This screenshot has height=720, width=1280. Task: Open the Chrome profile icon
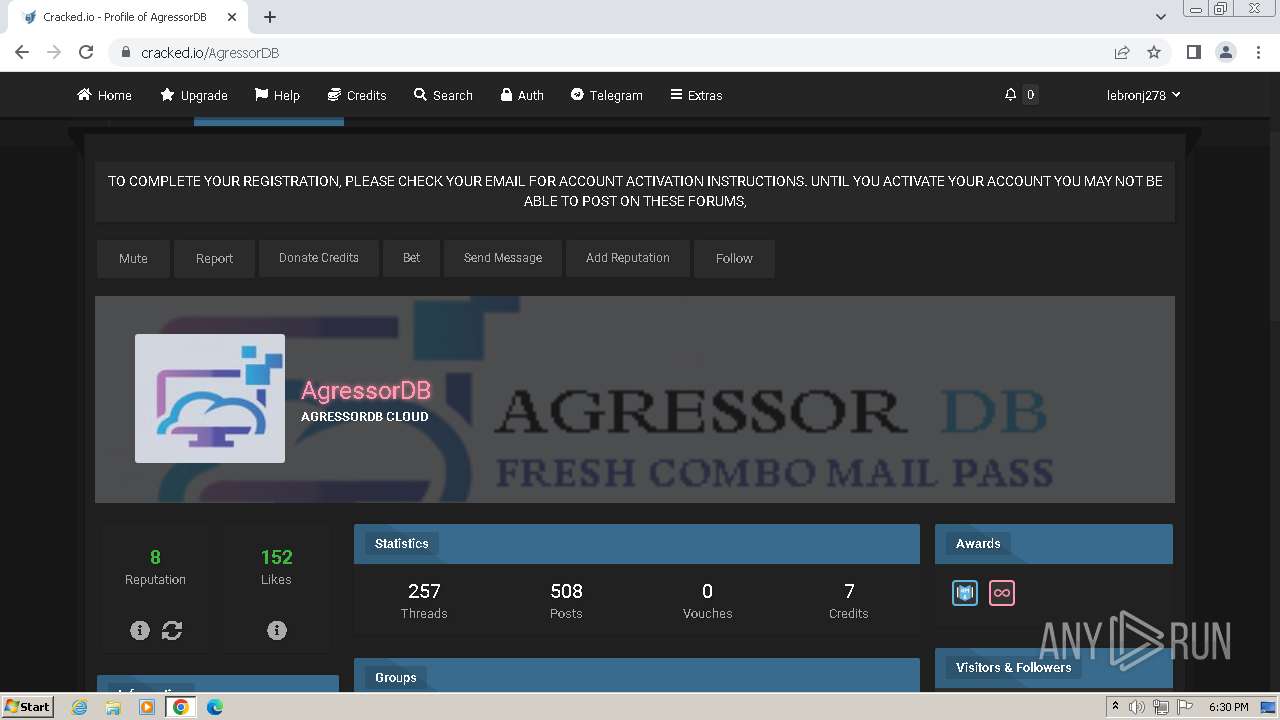(1225, 52)
